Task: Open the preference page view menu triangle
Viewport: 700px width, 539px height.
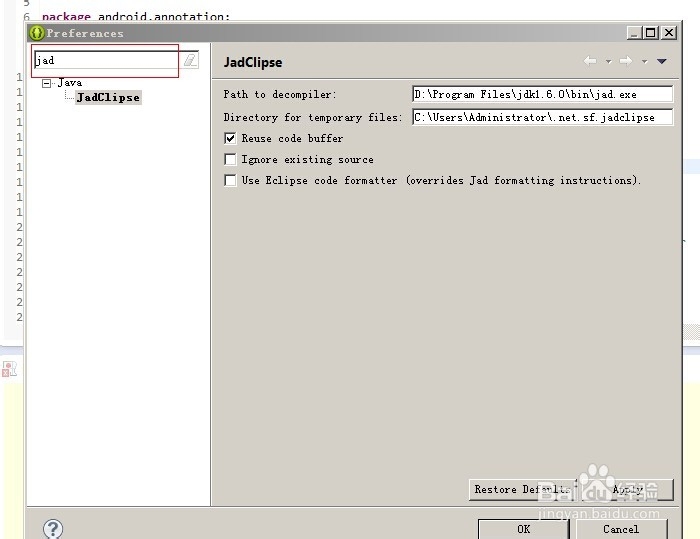Action: 662,61
